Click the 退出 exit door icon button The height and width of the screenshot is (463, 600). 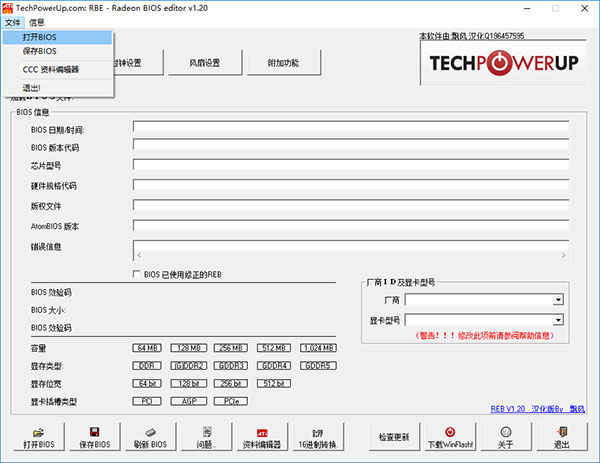click(562, 437)
